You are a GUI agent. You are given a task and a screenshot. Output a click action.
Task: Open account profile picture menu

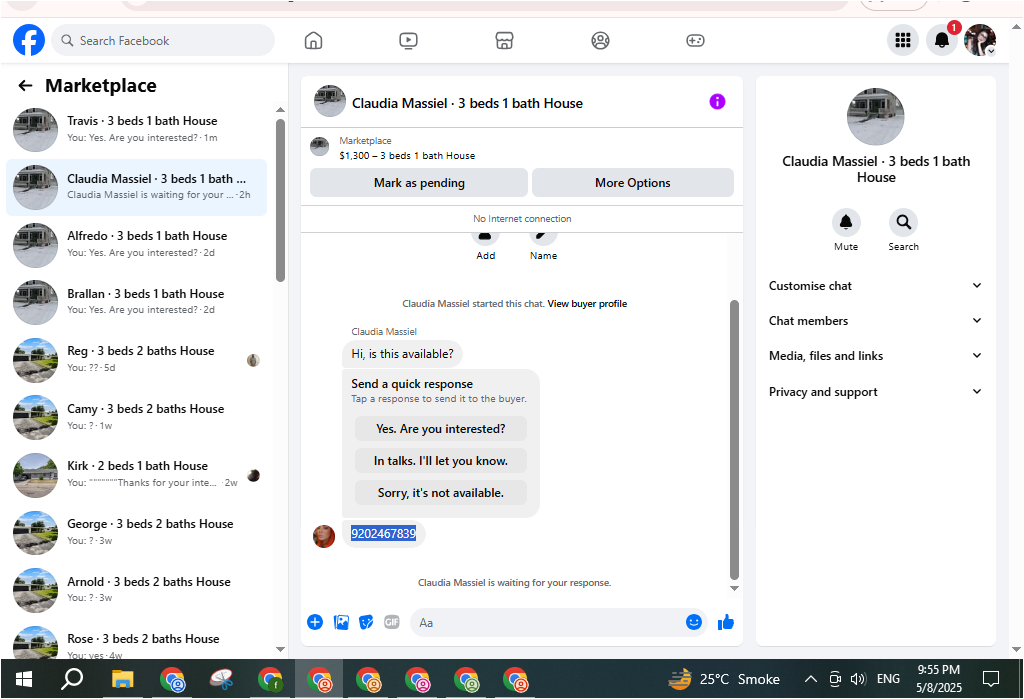click(x=980, y=41)
